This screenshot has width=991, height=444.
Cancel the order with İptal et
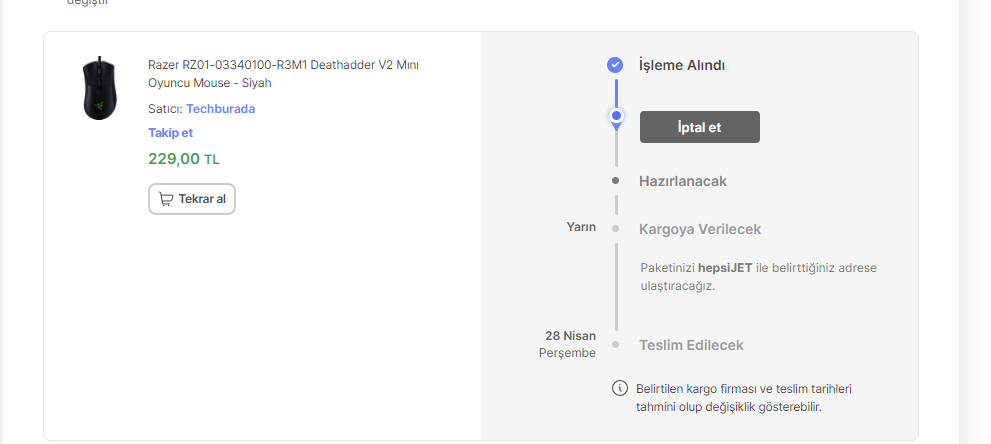tap(699, 127)
